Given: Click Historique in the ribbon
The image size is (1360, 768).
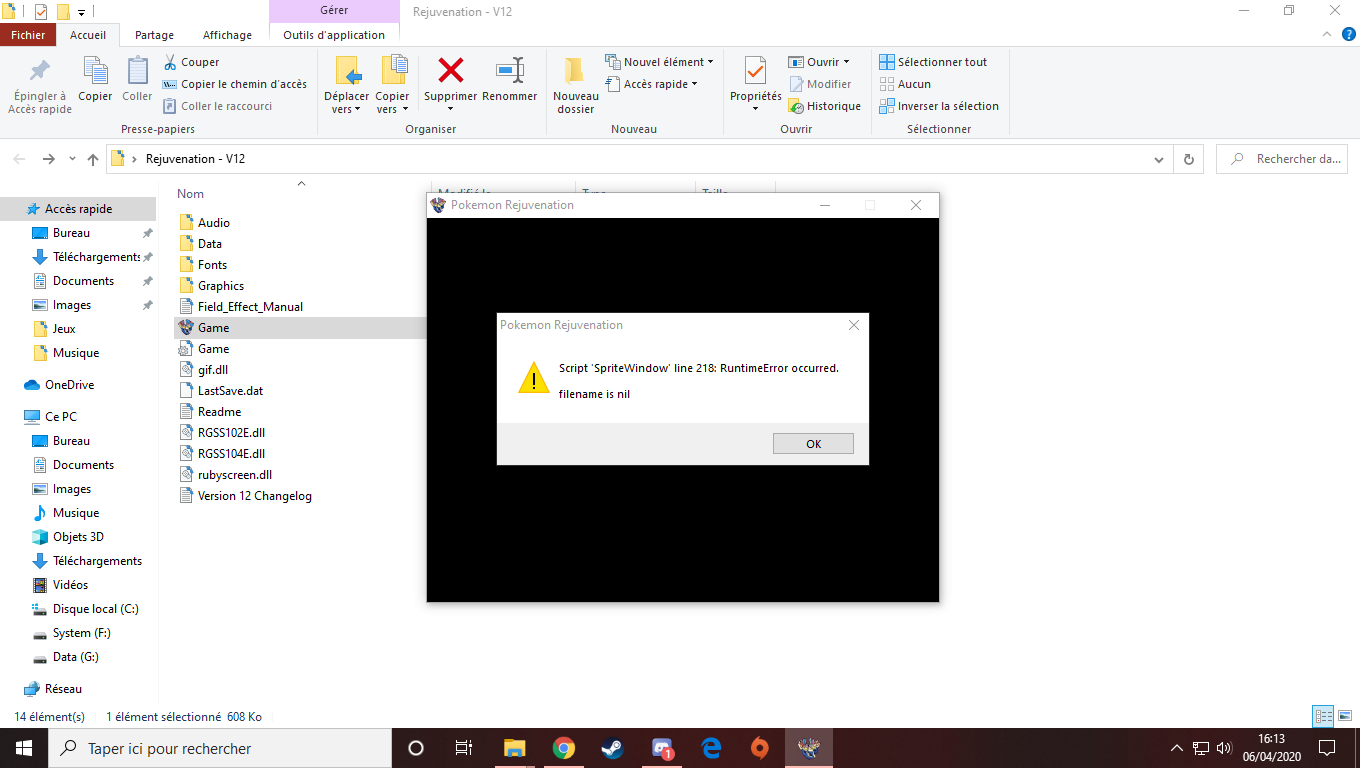Looking at the screenshot, I should click(825, 106).
